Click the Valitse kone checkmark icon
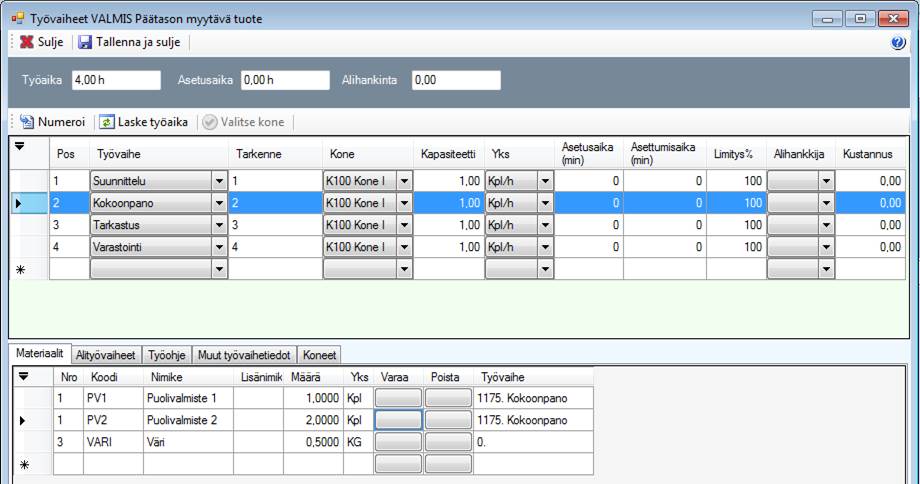The image size is (920, 484). pyautogui.click(x=209, y=121)
